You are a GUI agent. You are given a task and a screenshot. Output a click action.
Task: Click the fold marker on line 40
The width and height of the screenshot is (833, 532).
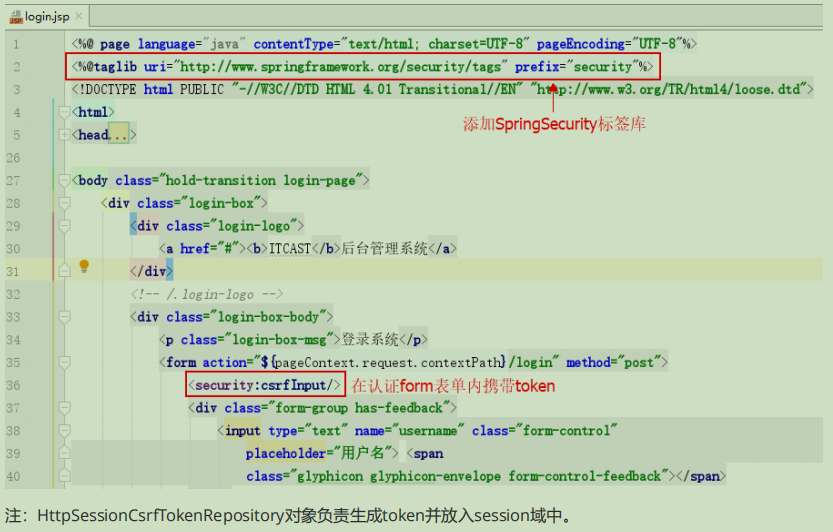point(64,476)
